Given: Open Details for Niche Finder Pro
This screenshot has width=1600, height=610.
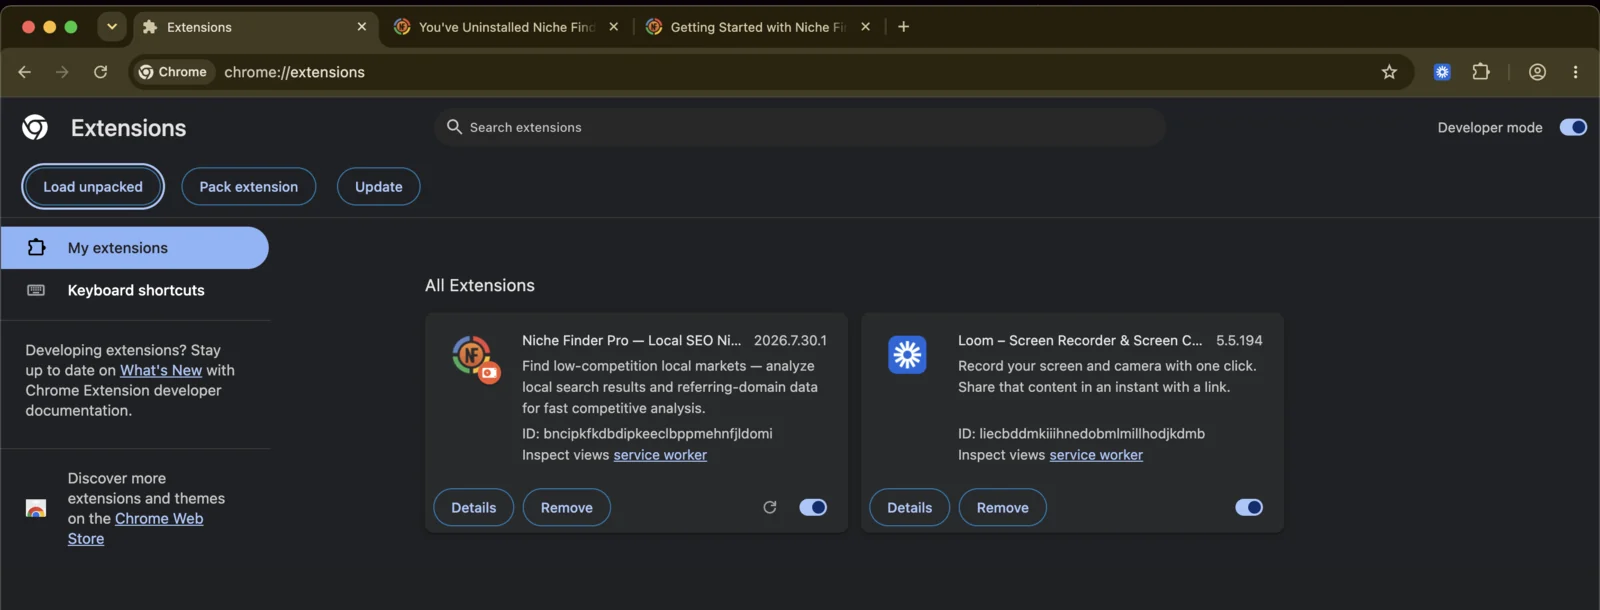Looking at the screenshot, I should point(474,507).
